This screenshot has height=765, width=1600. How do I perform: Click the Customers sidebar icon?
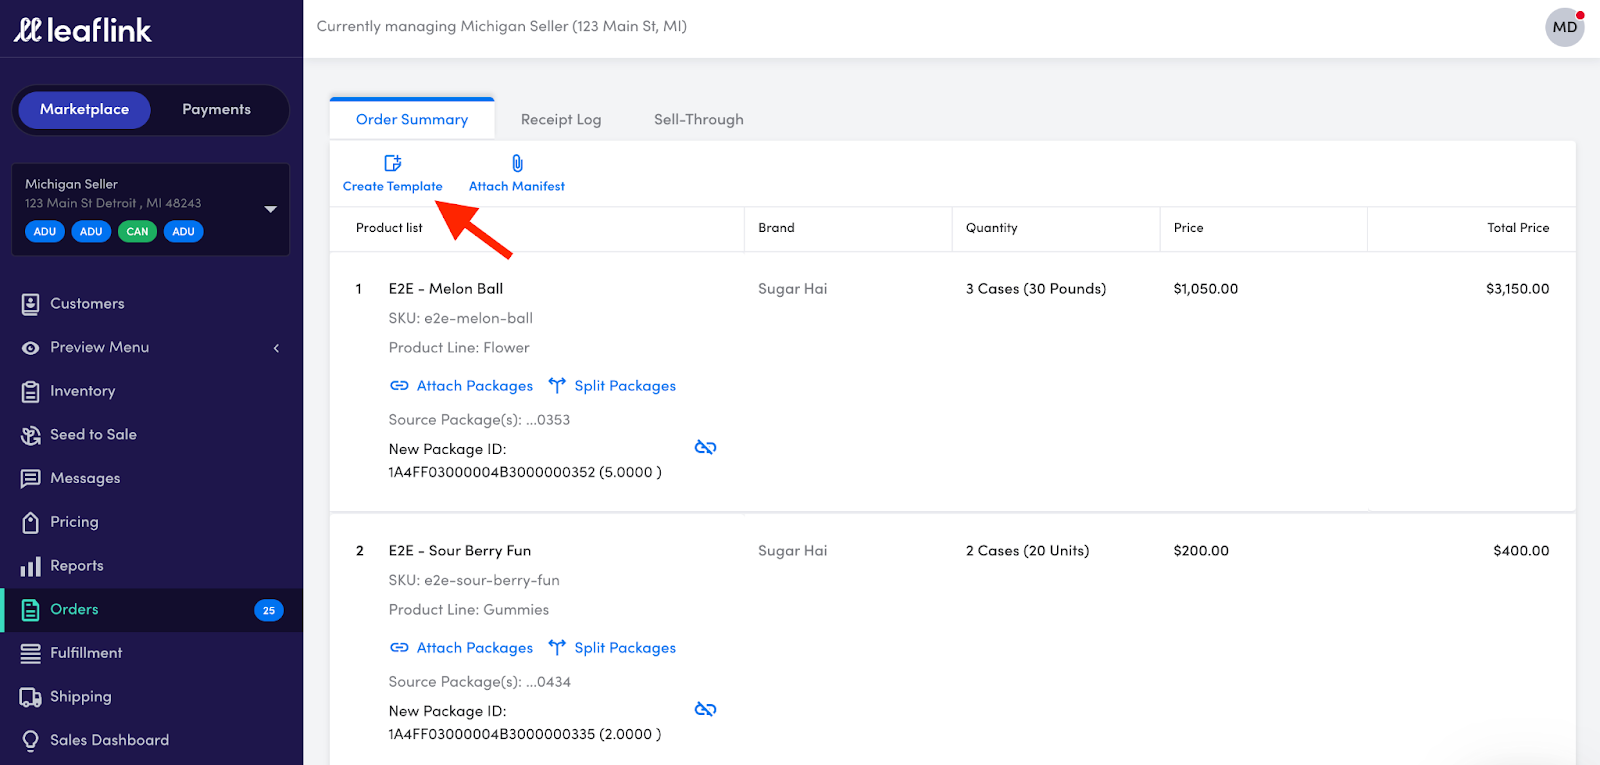coord(31,304)
